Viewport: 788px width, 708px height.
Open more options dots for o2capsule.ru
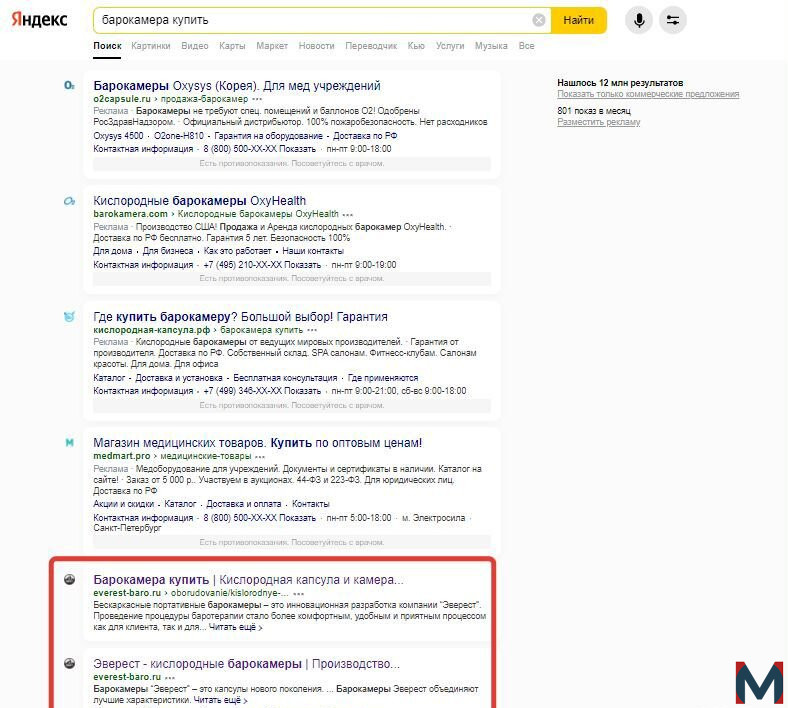(257, 99)
